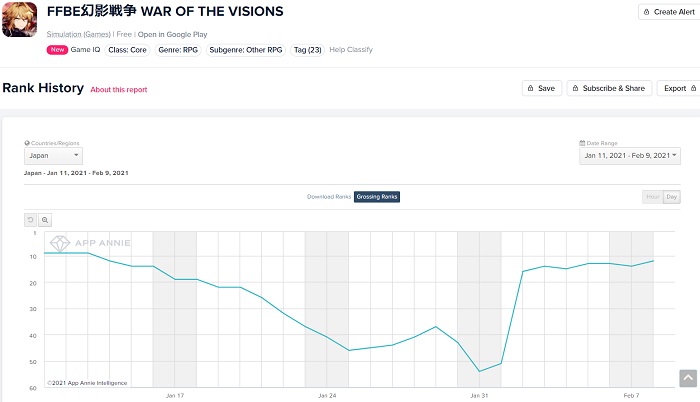
Task: Click the calendar icon beside Date Range
Action: coord(582,143)
